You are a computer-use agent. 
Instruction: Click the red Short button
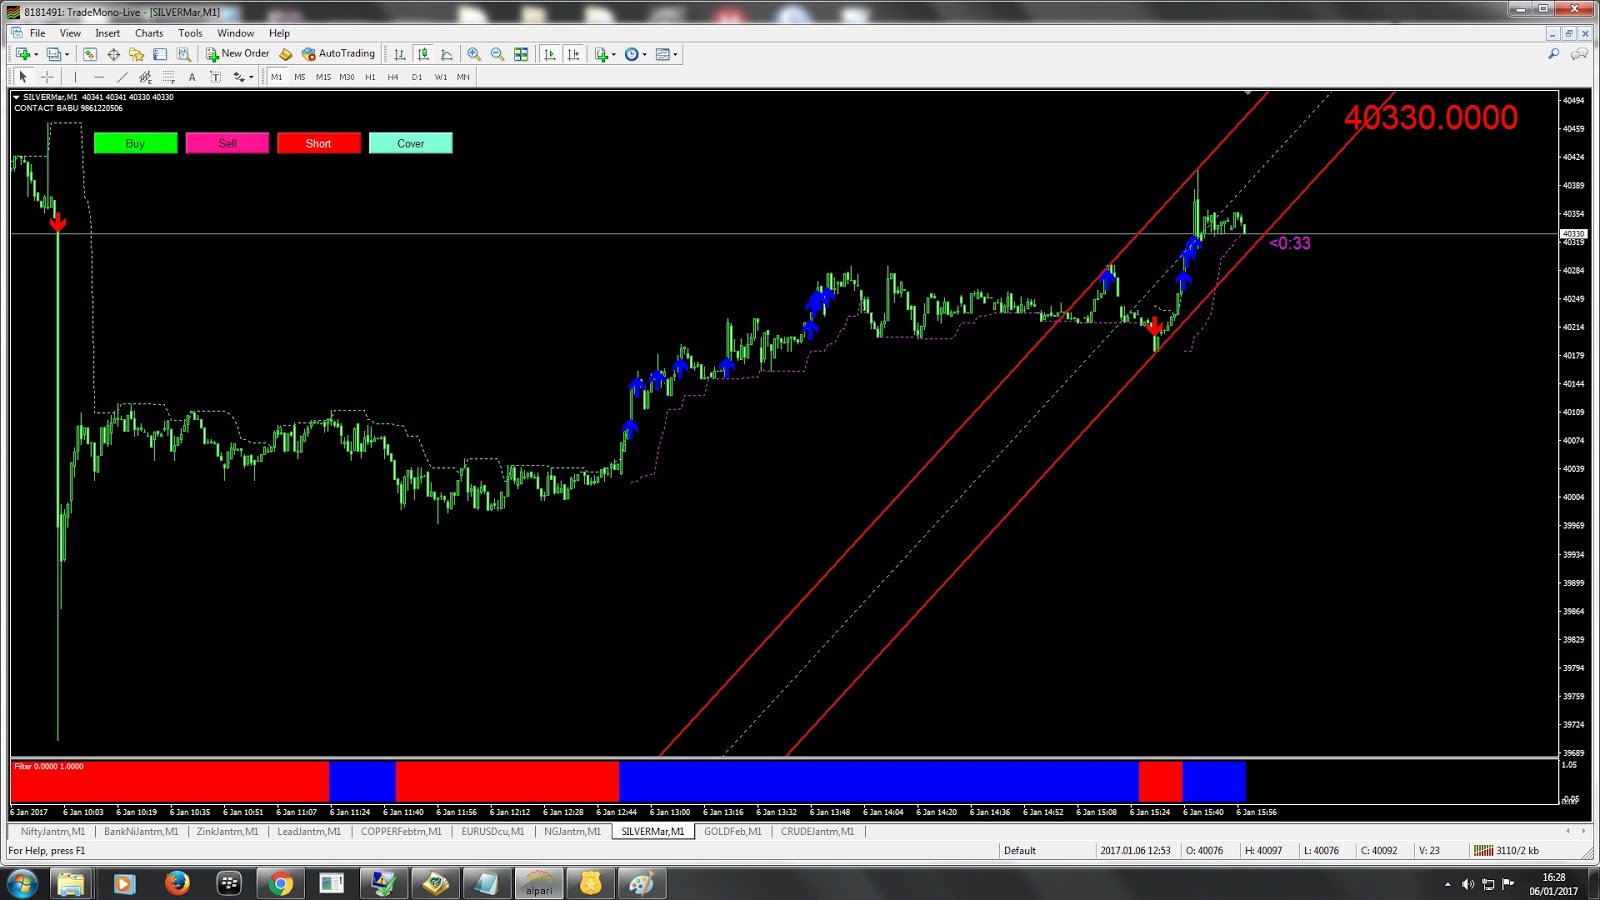[318, 143]
